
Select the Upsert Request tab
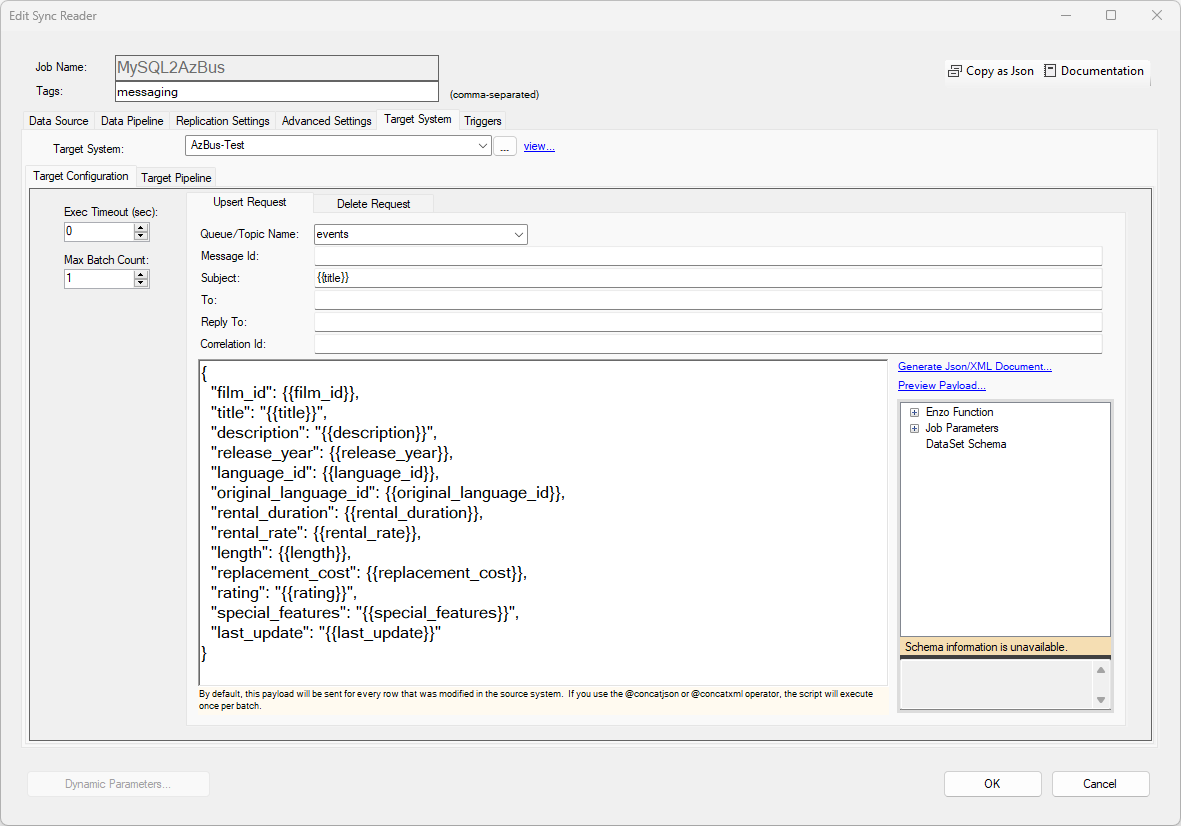(x=249, y=202)
